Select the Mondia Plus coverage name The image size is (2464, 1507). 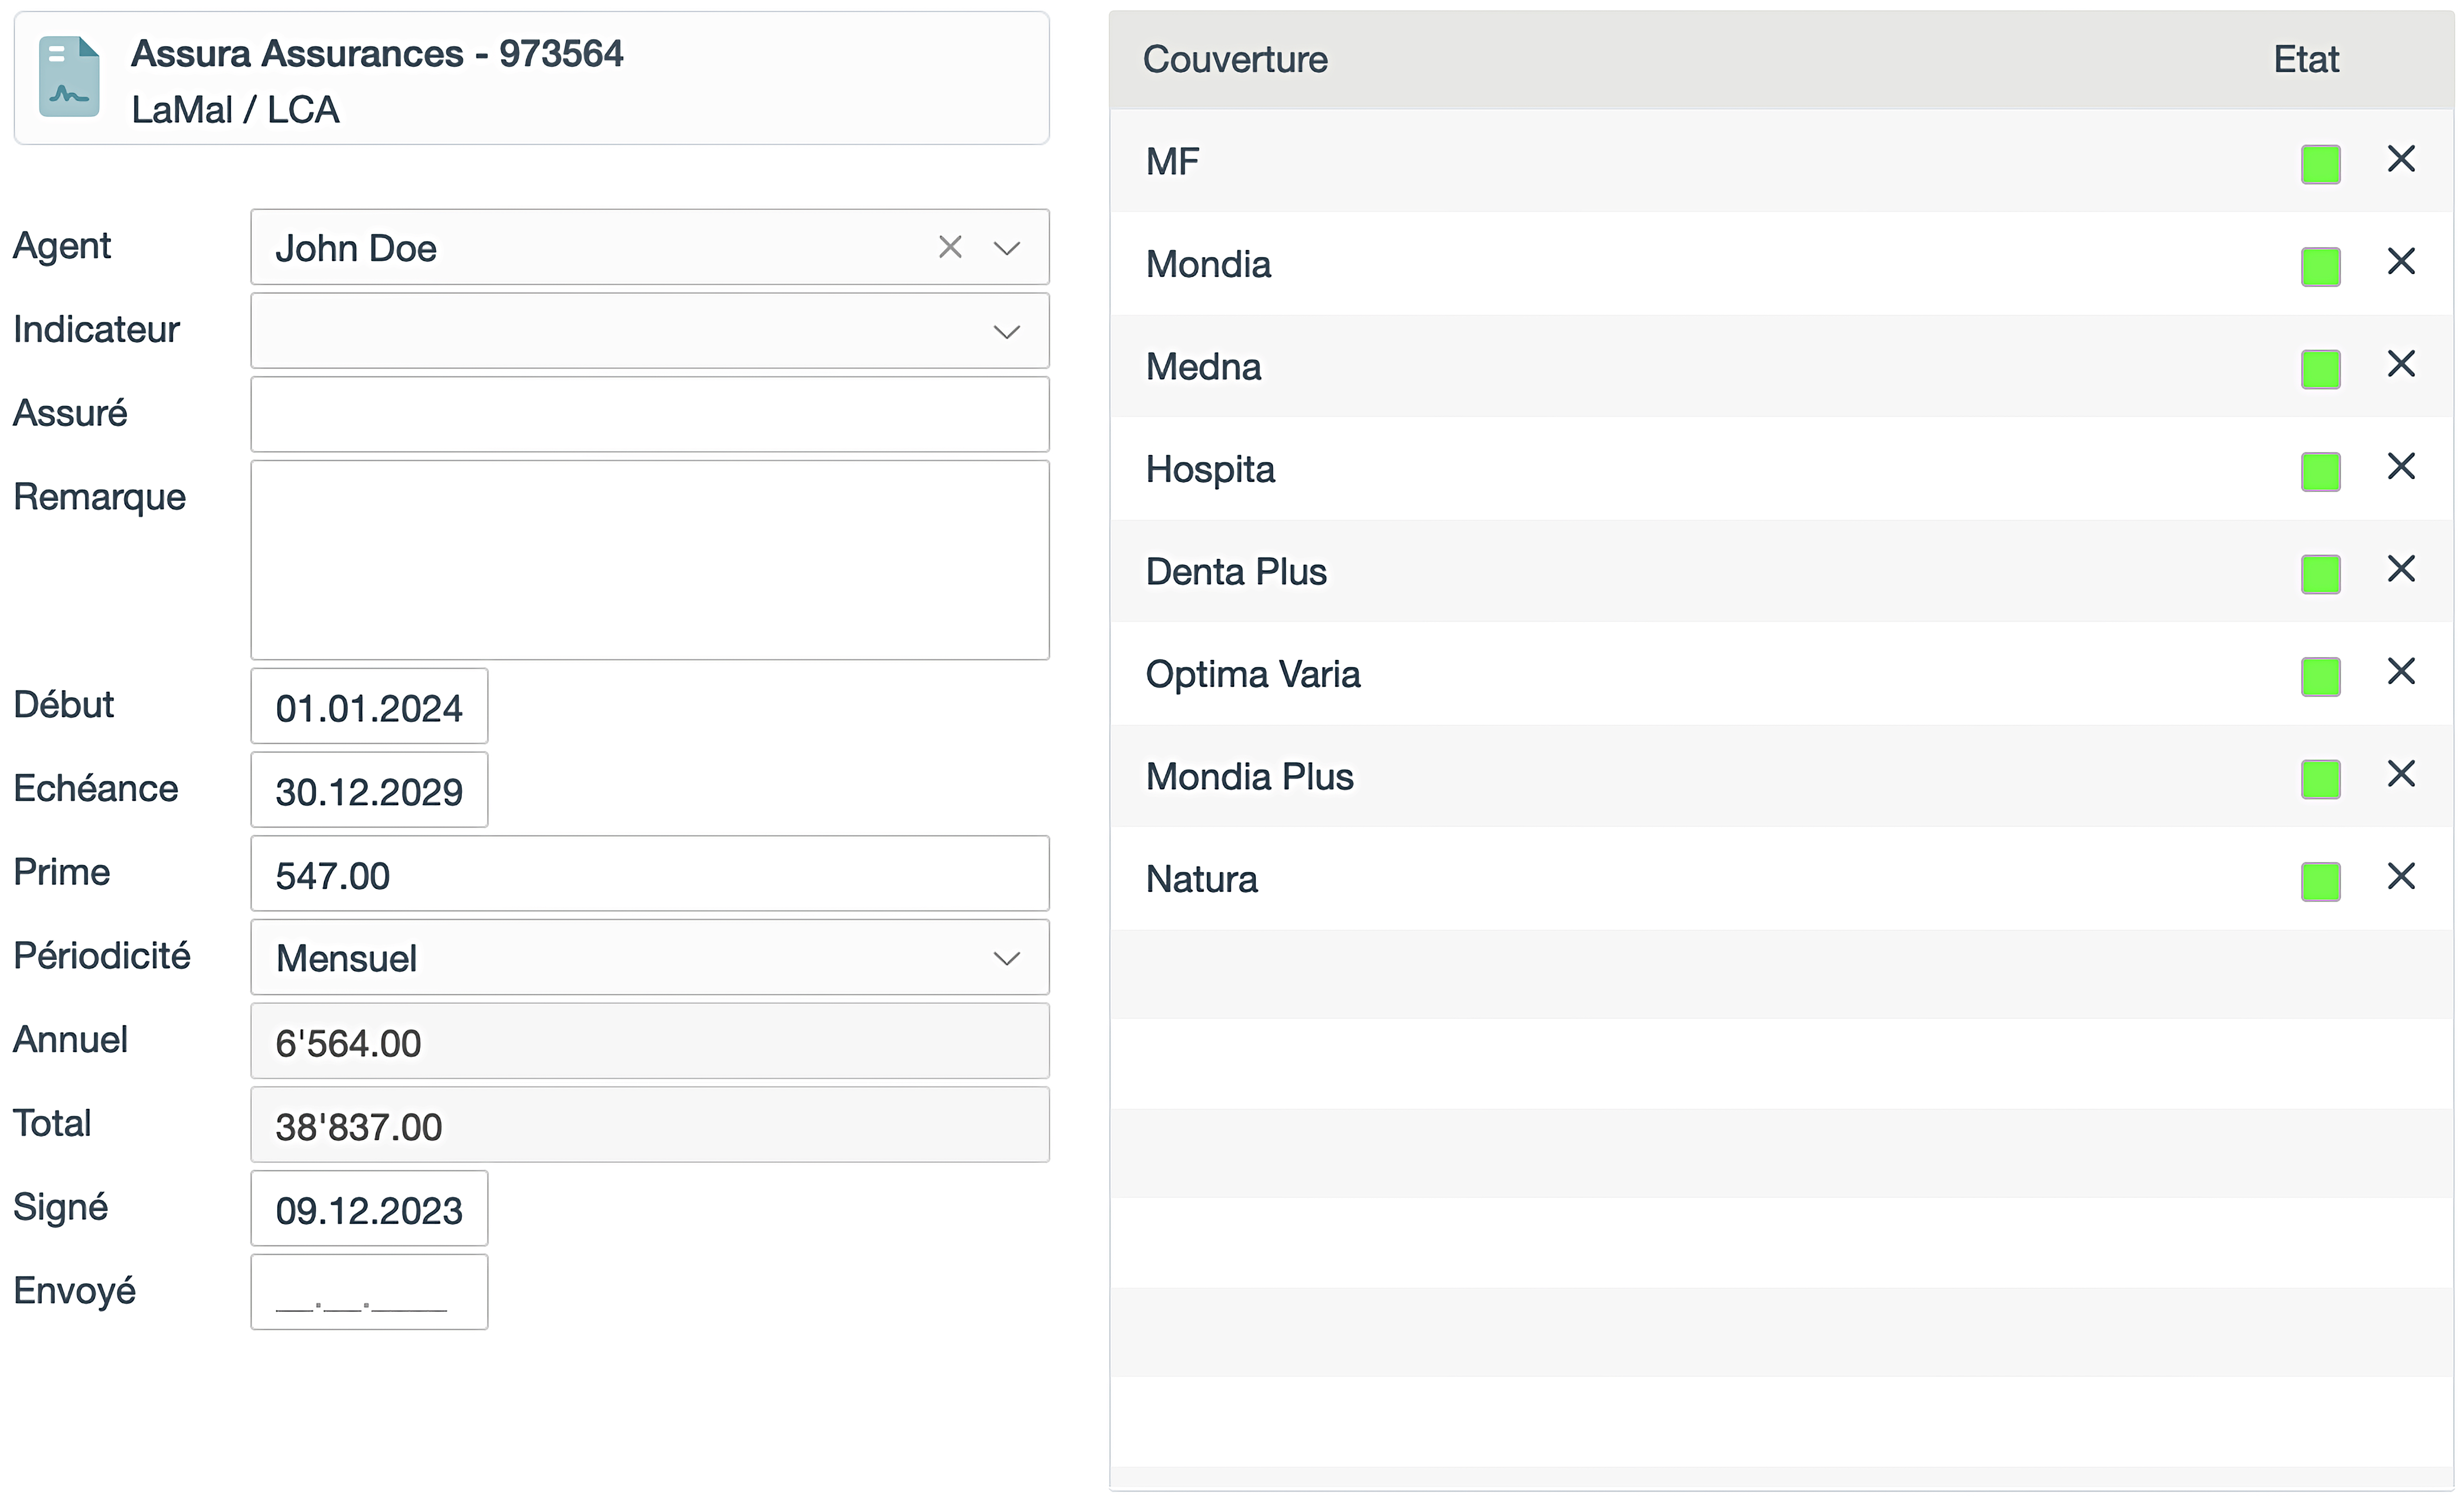tap(1249, 777)
